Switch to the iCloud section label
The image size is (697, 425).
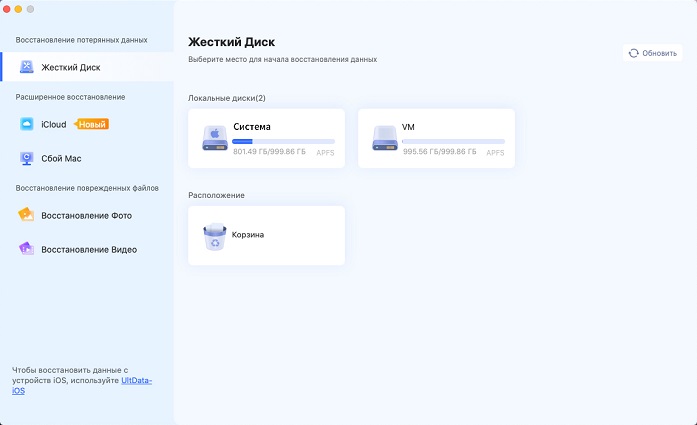(54, 124)
